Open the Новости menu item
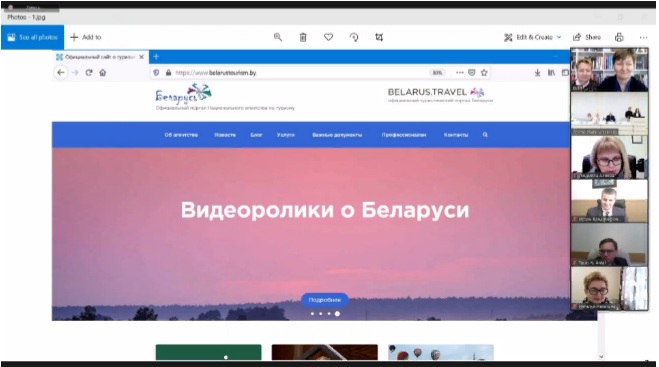 225,135
